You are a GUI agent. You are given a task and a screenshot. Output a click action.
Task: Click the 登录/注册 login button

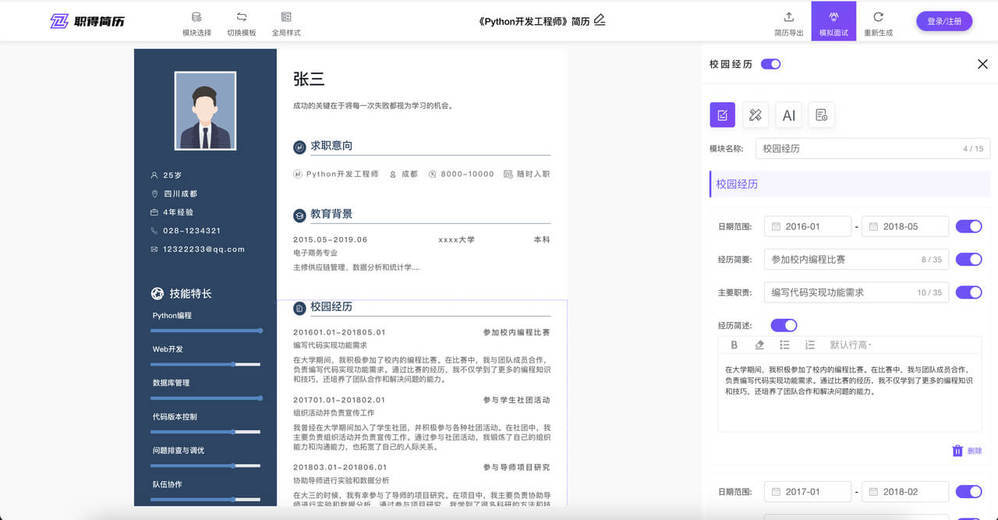tap(944, 21)
